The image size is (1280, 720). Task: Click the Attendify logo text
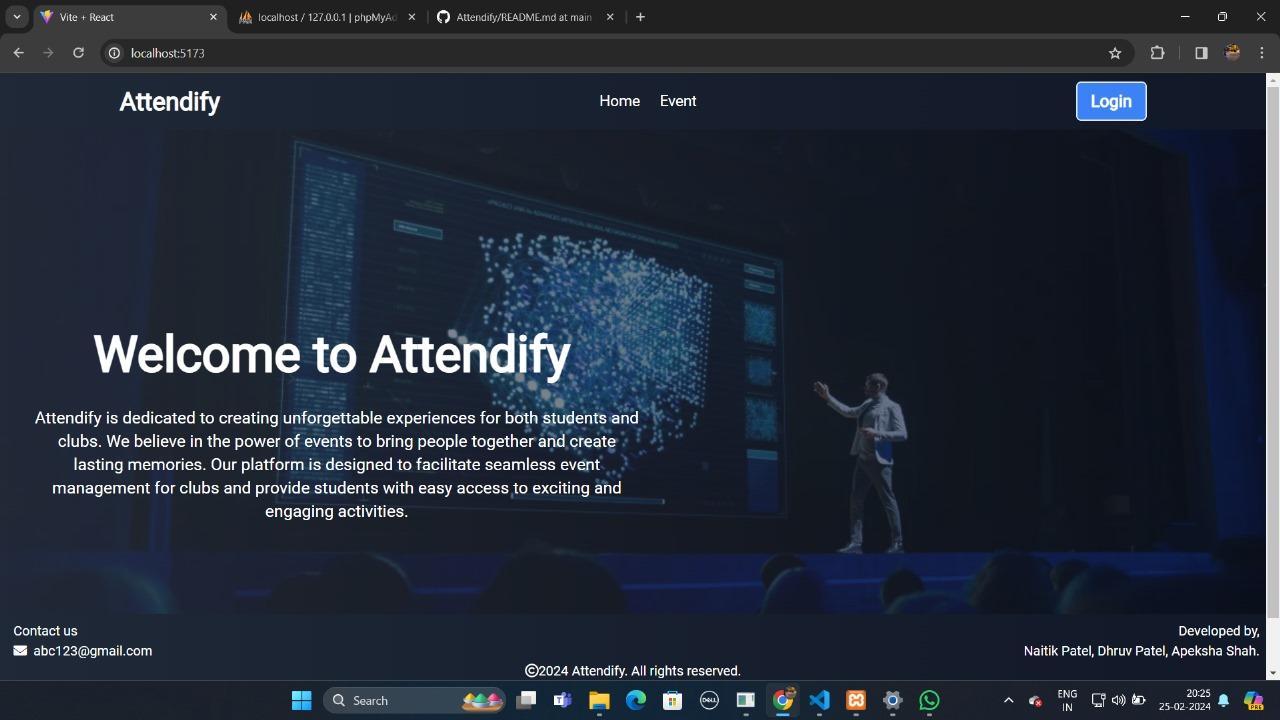click(x=170, y=102)
